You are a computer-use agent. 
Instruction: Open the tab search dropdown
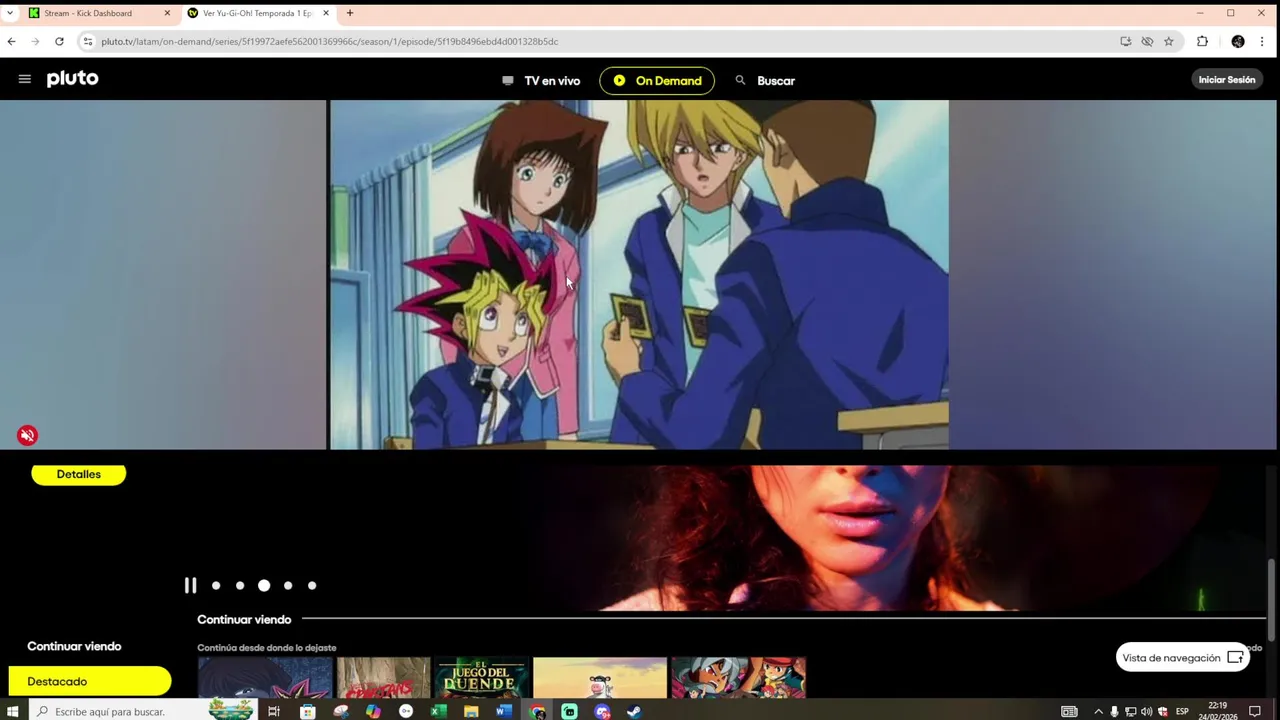9,13
